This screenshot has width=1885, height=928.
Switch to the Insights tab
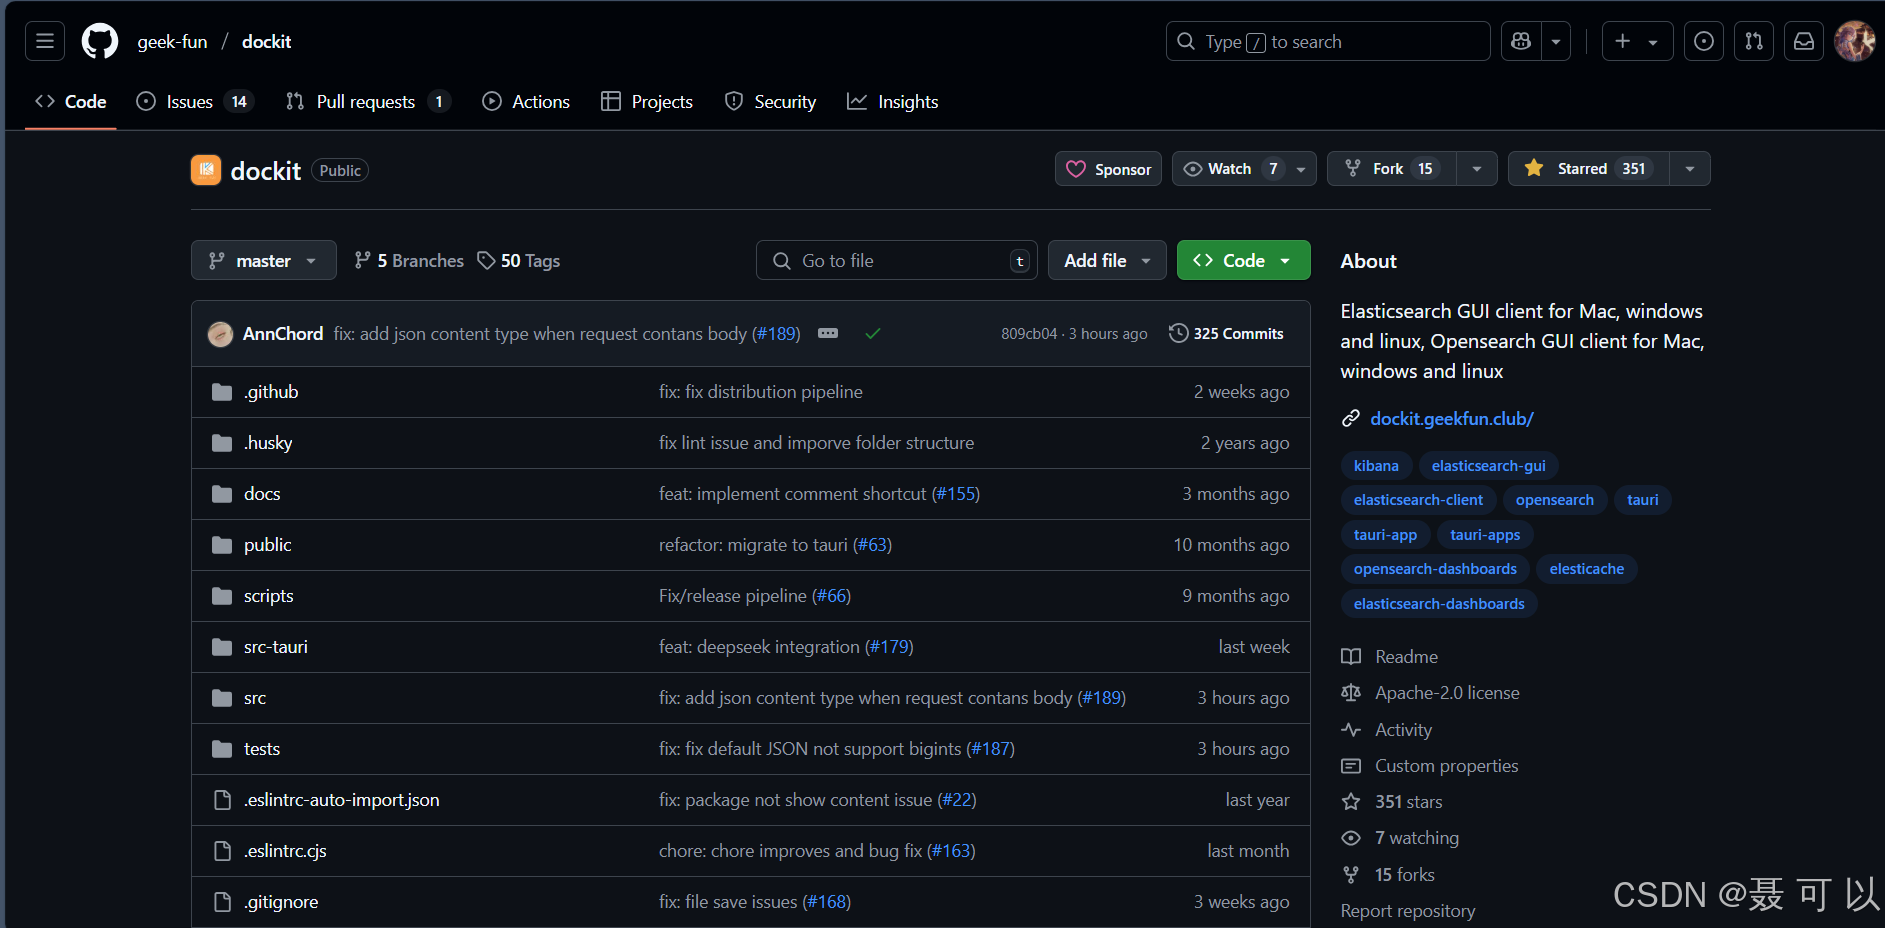(x=893, y=102)
